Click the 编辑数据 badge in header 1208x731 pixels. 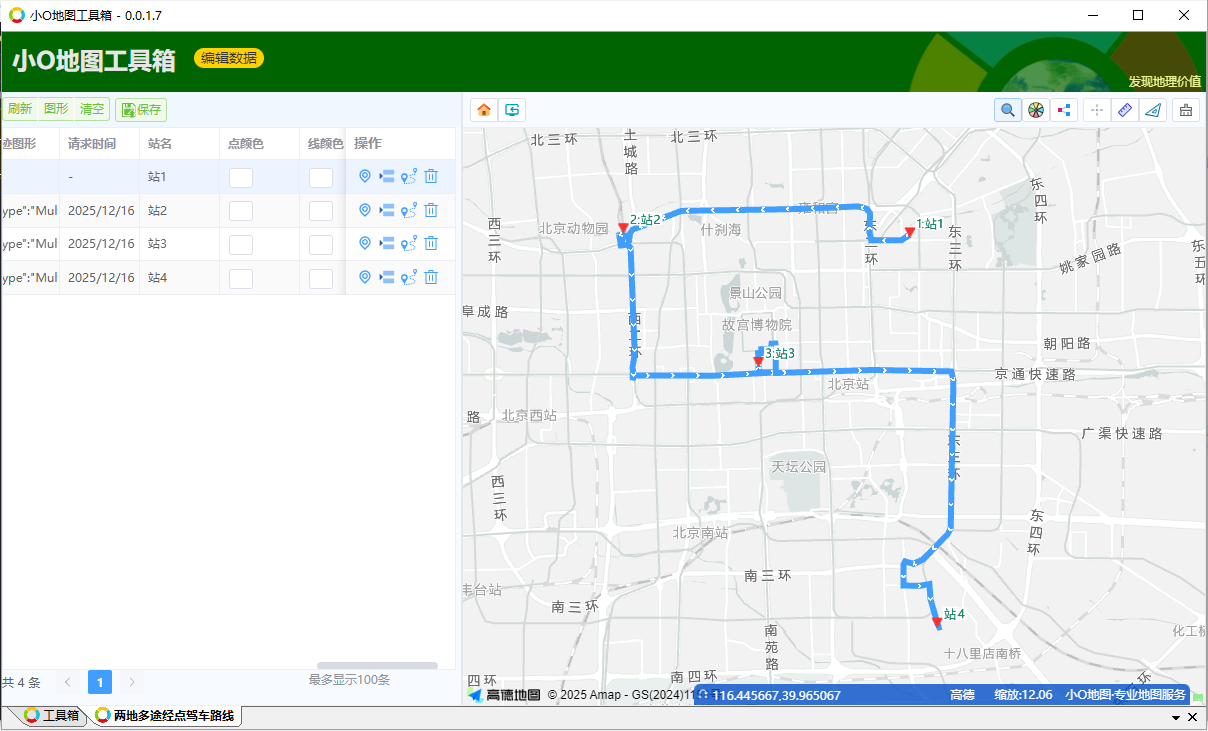(x=229, y=58)
